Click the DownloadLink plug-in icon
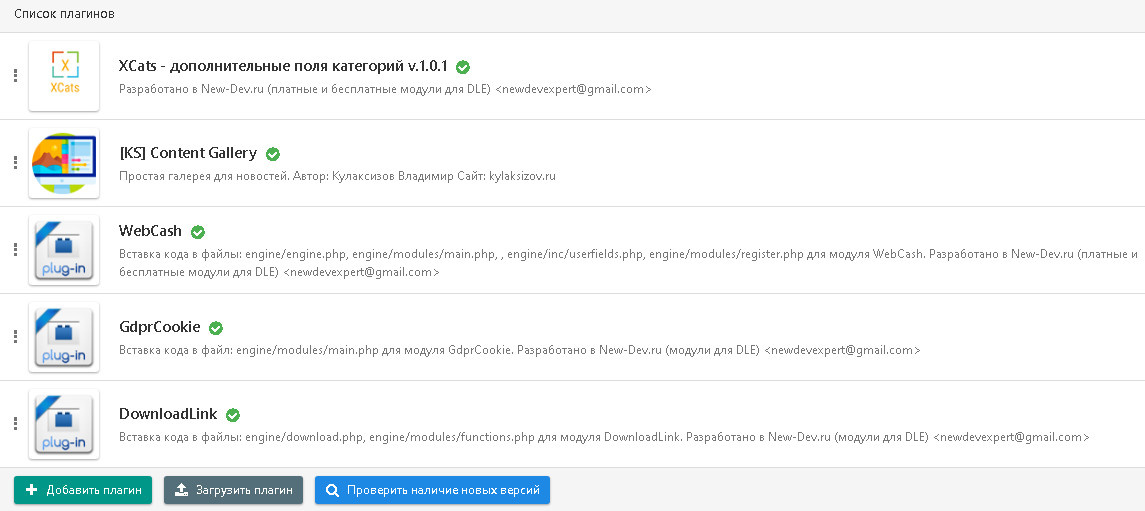Image resolution: width=1145 pixels, height=511 pixels. (64, 424)
